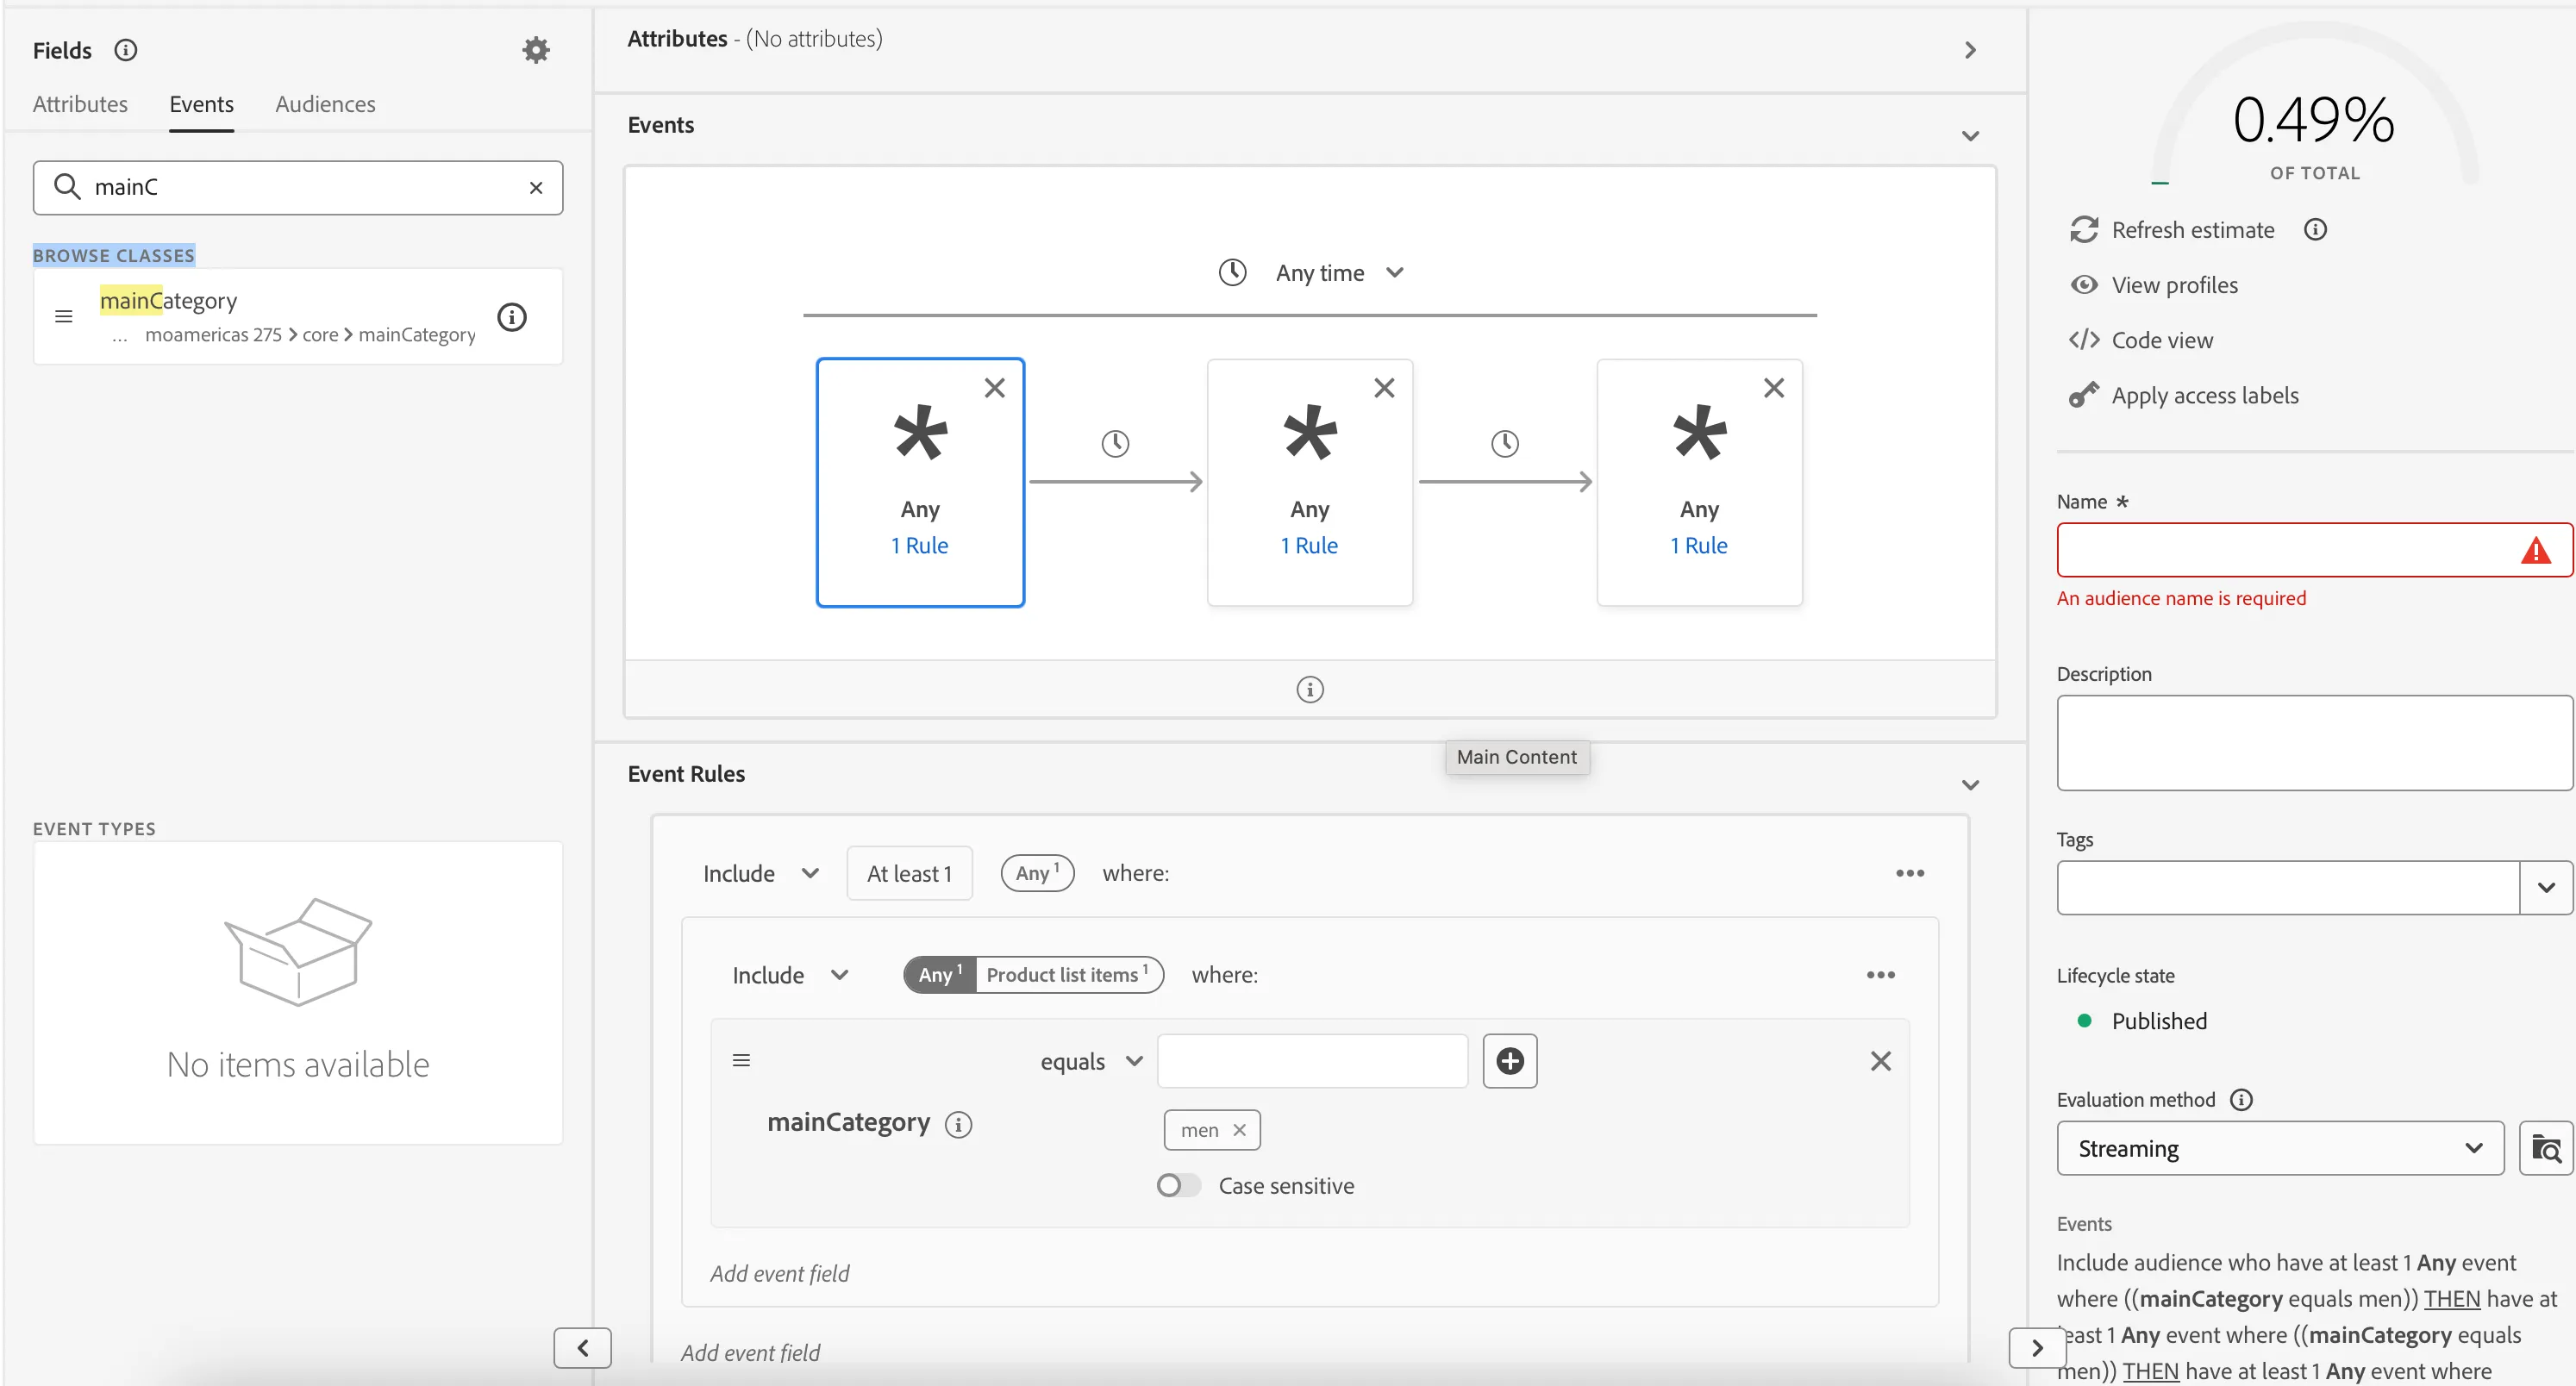Switch to the Attributes tab

tap(80, 104)
